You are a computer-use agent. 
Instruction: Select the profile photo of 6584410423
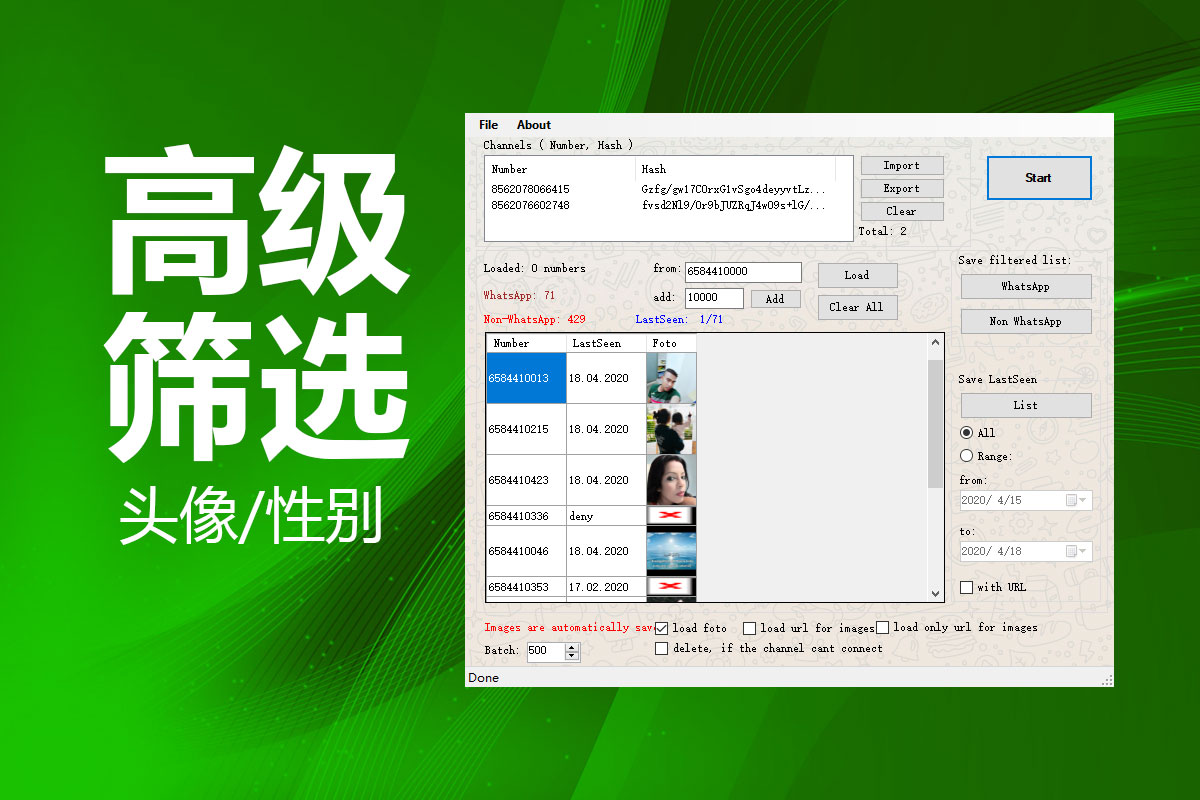click(671, 480)
